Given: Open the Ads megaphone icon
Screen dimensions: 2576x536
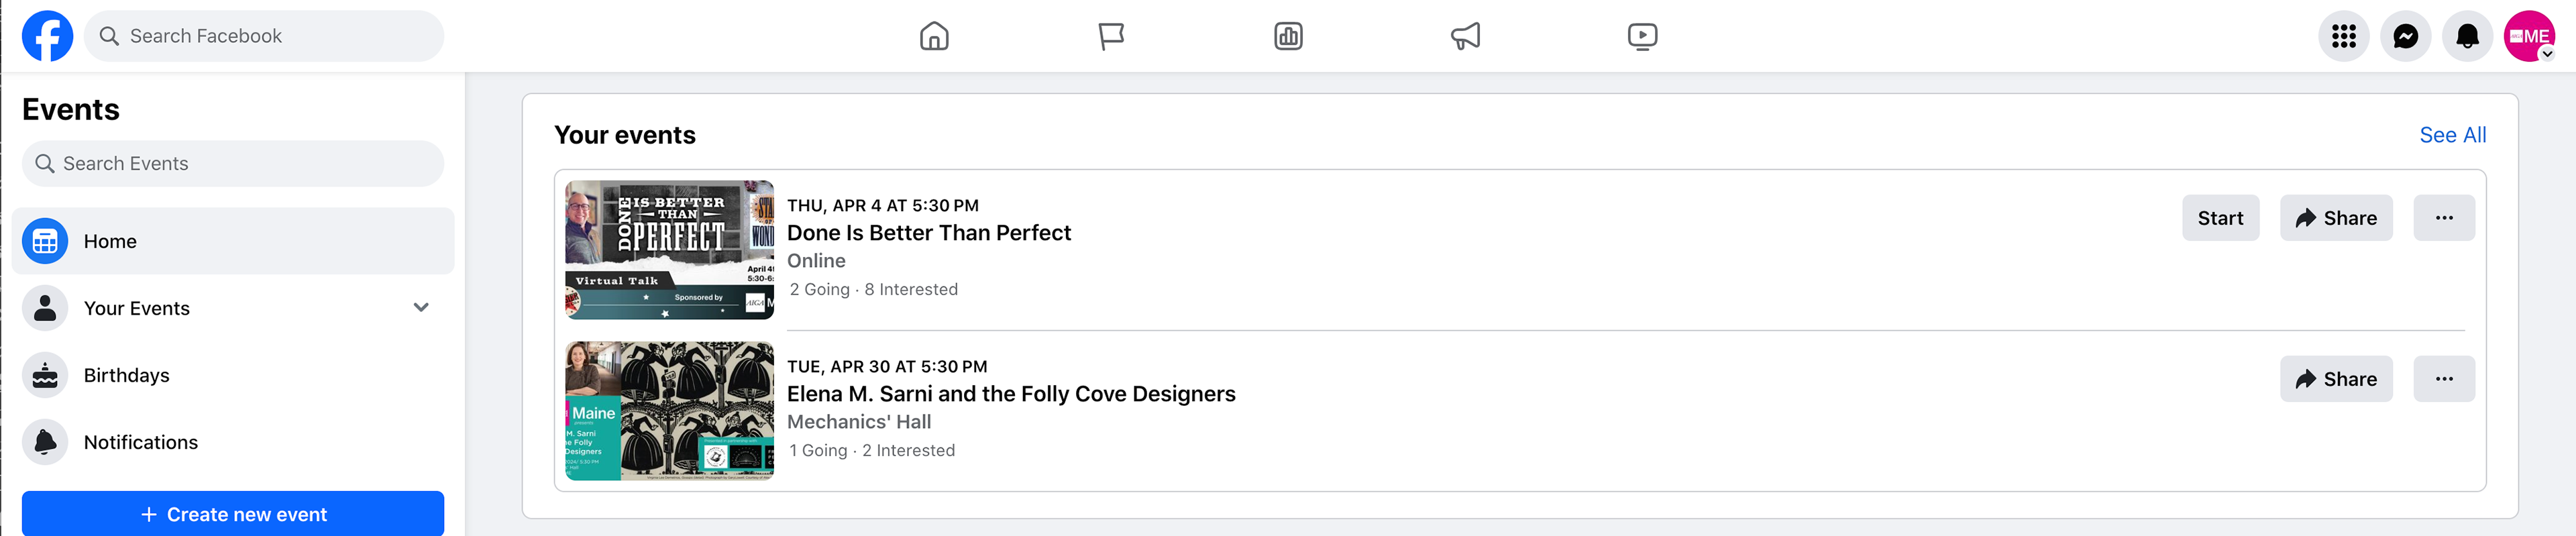Looking at the screenshot, I should (1465, 36).
